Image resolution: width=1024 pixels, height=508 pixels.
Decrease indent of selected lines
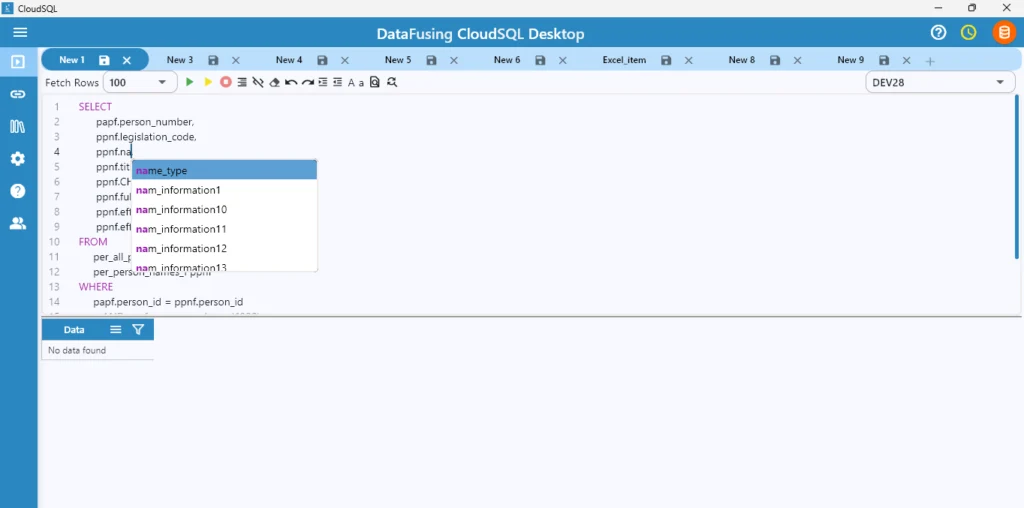(338, 82)
